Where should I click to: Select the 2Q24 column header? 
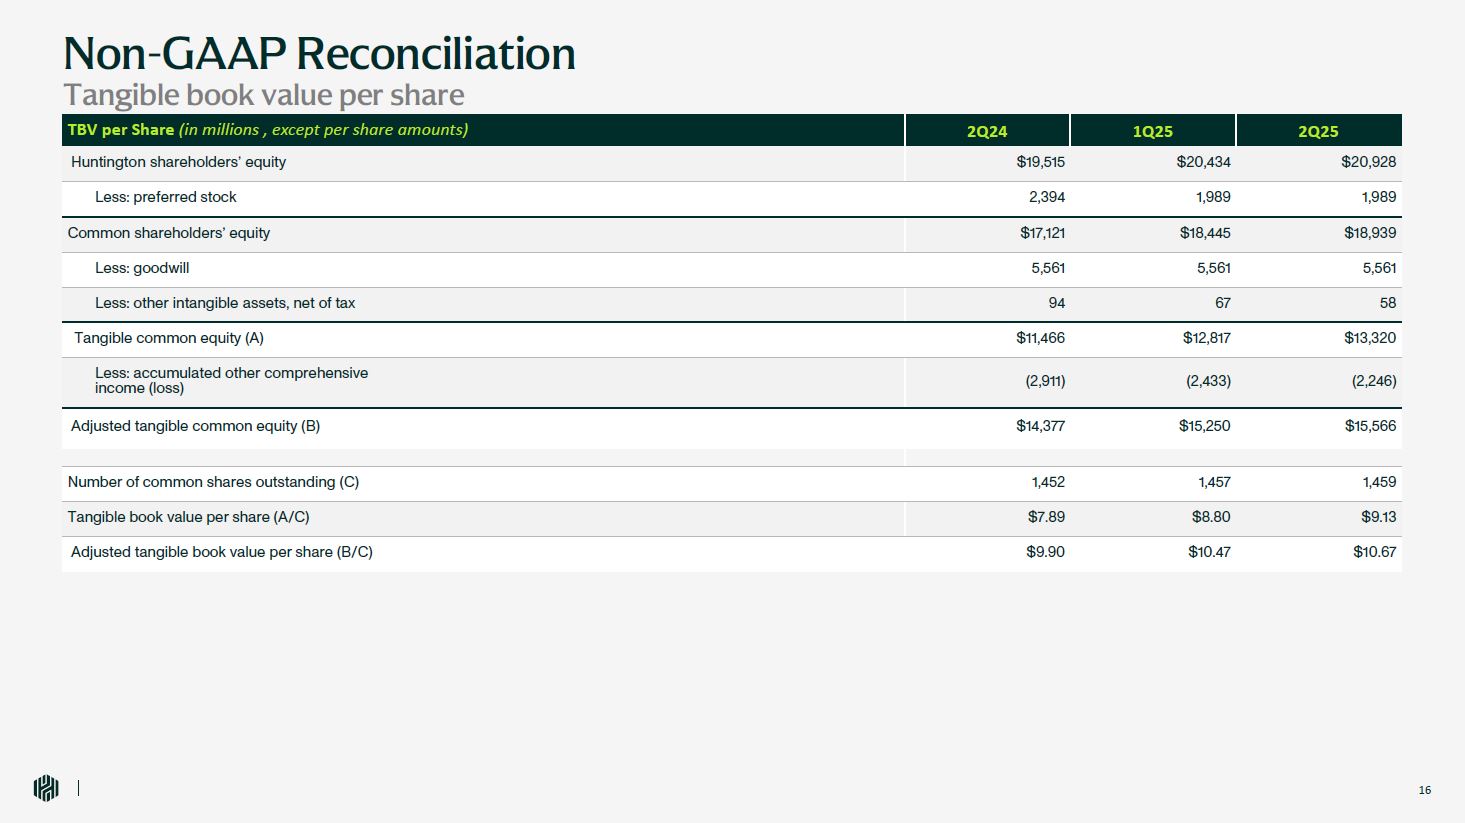(986, 131)
